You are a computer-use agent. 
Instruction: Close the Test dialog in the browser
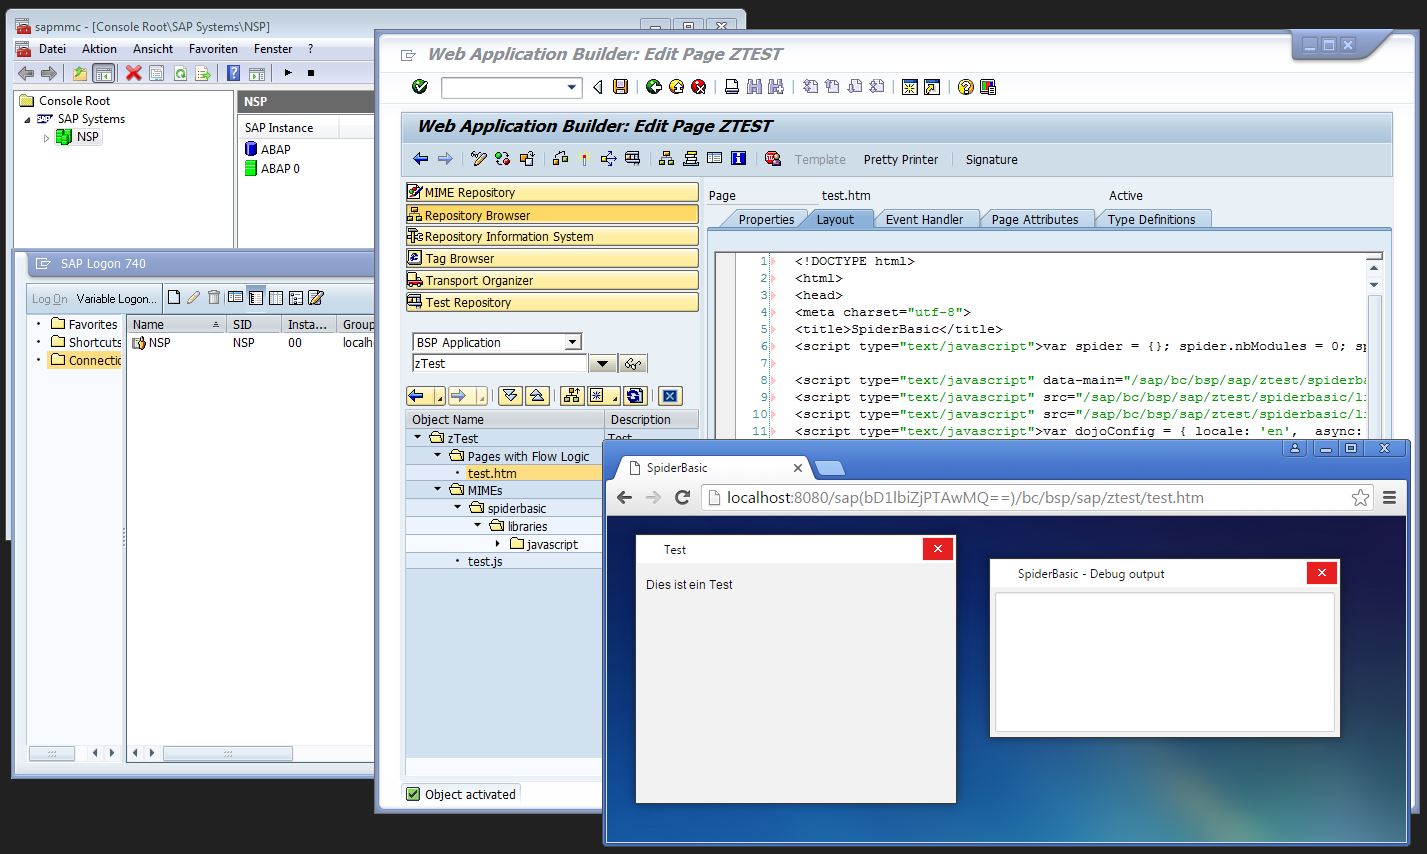coord(937,548)
